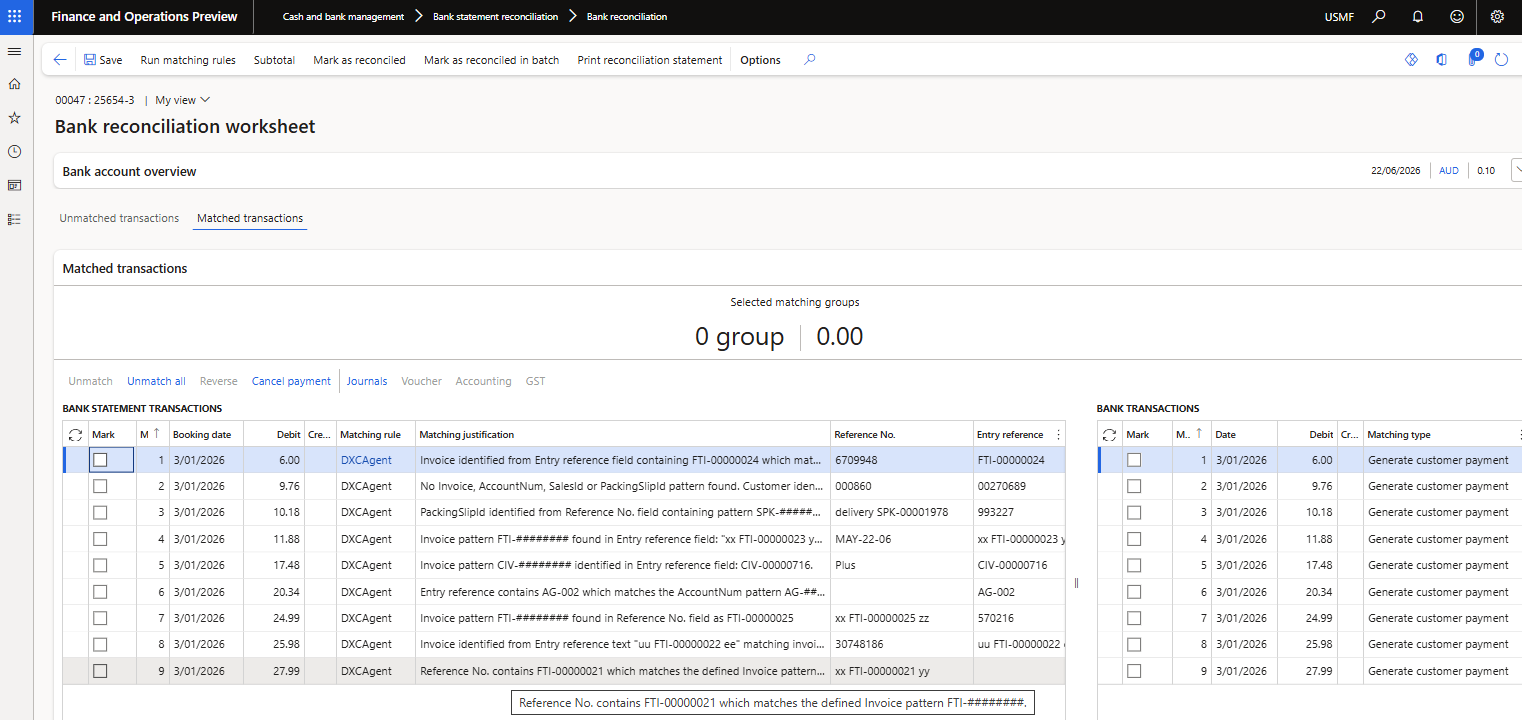Image resolution: width=1522 pixels, height=720 pixels.
Task: Open Modules list icon in the sidebar
Action: pos(14,219)
